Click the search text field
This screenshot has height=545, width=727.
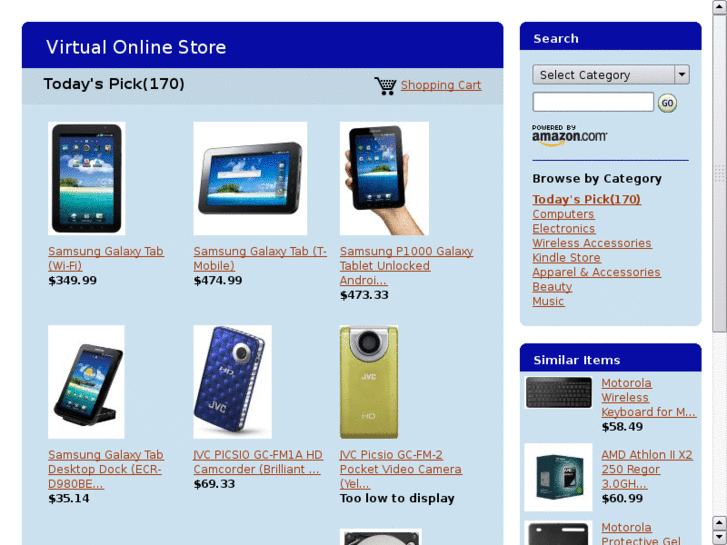593,102
